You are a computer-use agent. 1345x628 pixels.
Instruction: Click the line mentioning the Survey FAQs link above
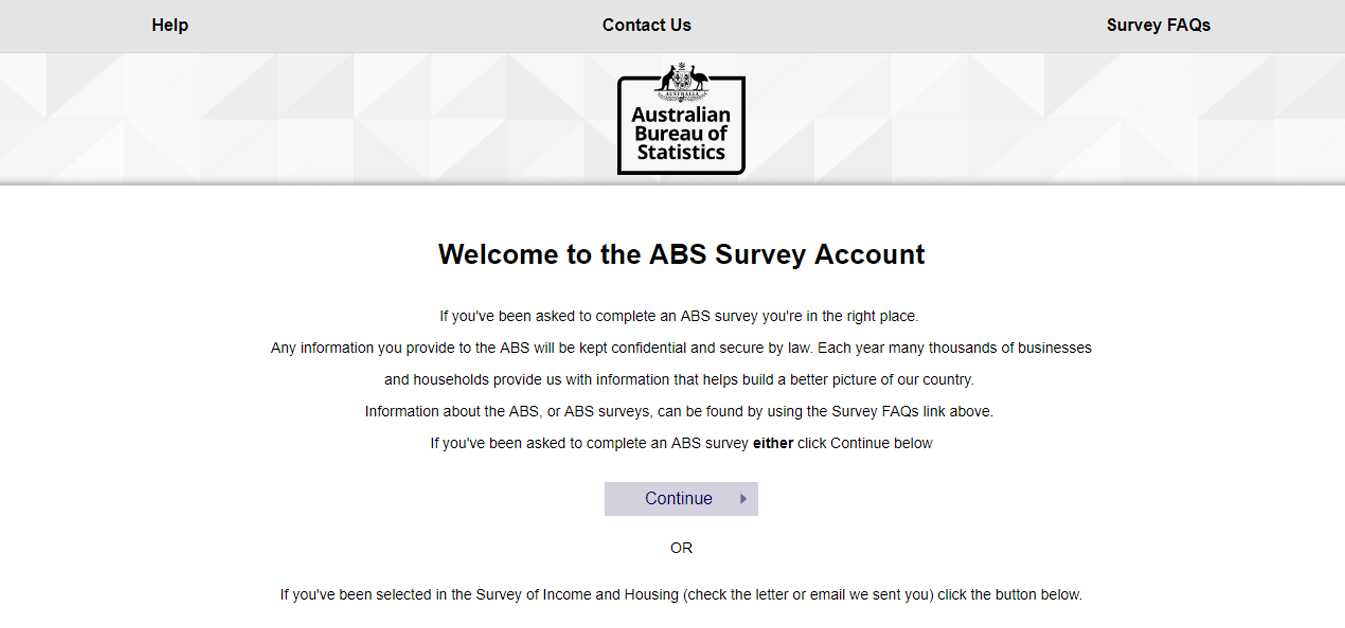(679, 411)
